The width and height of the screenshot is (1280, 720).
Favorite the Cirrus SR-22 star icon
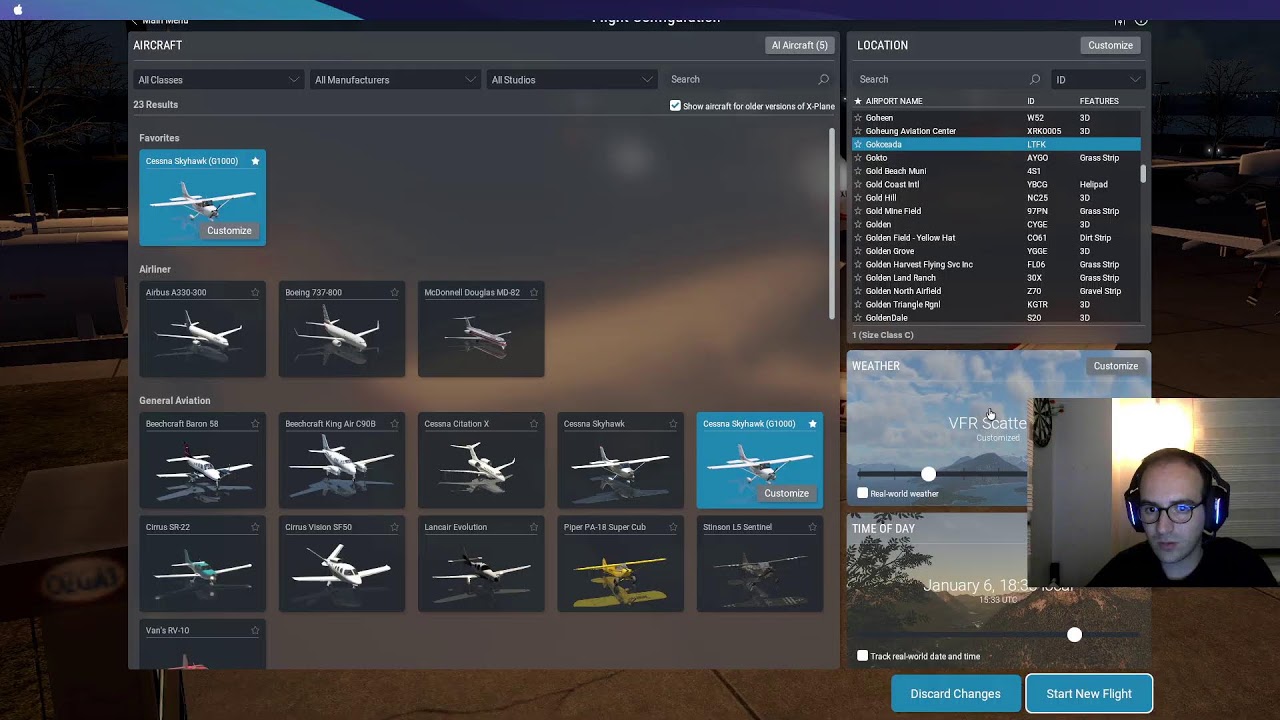(x=255, y=527)
